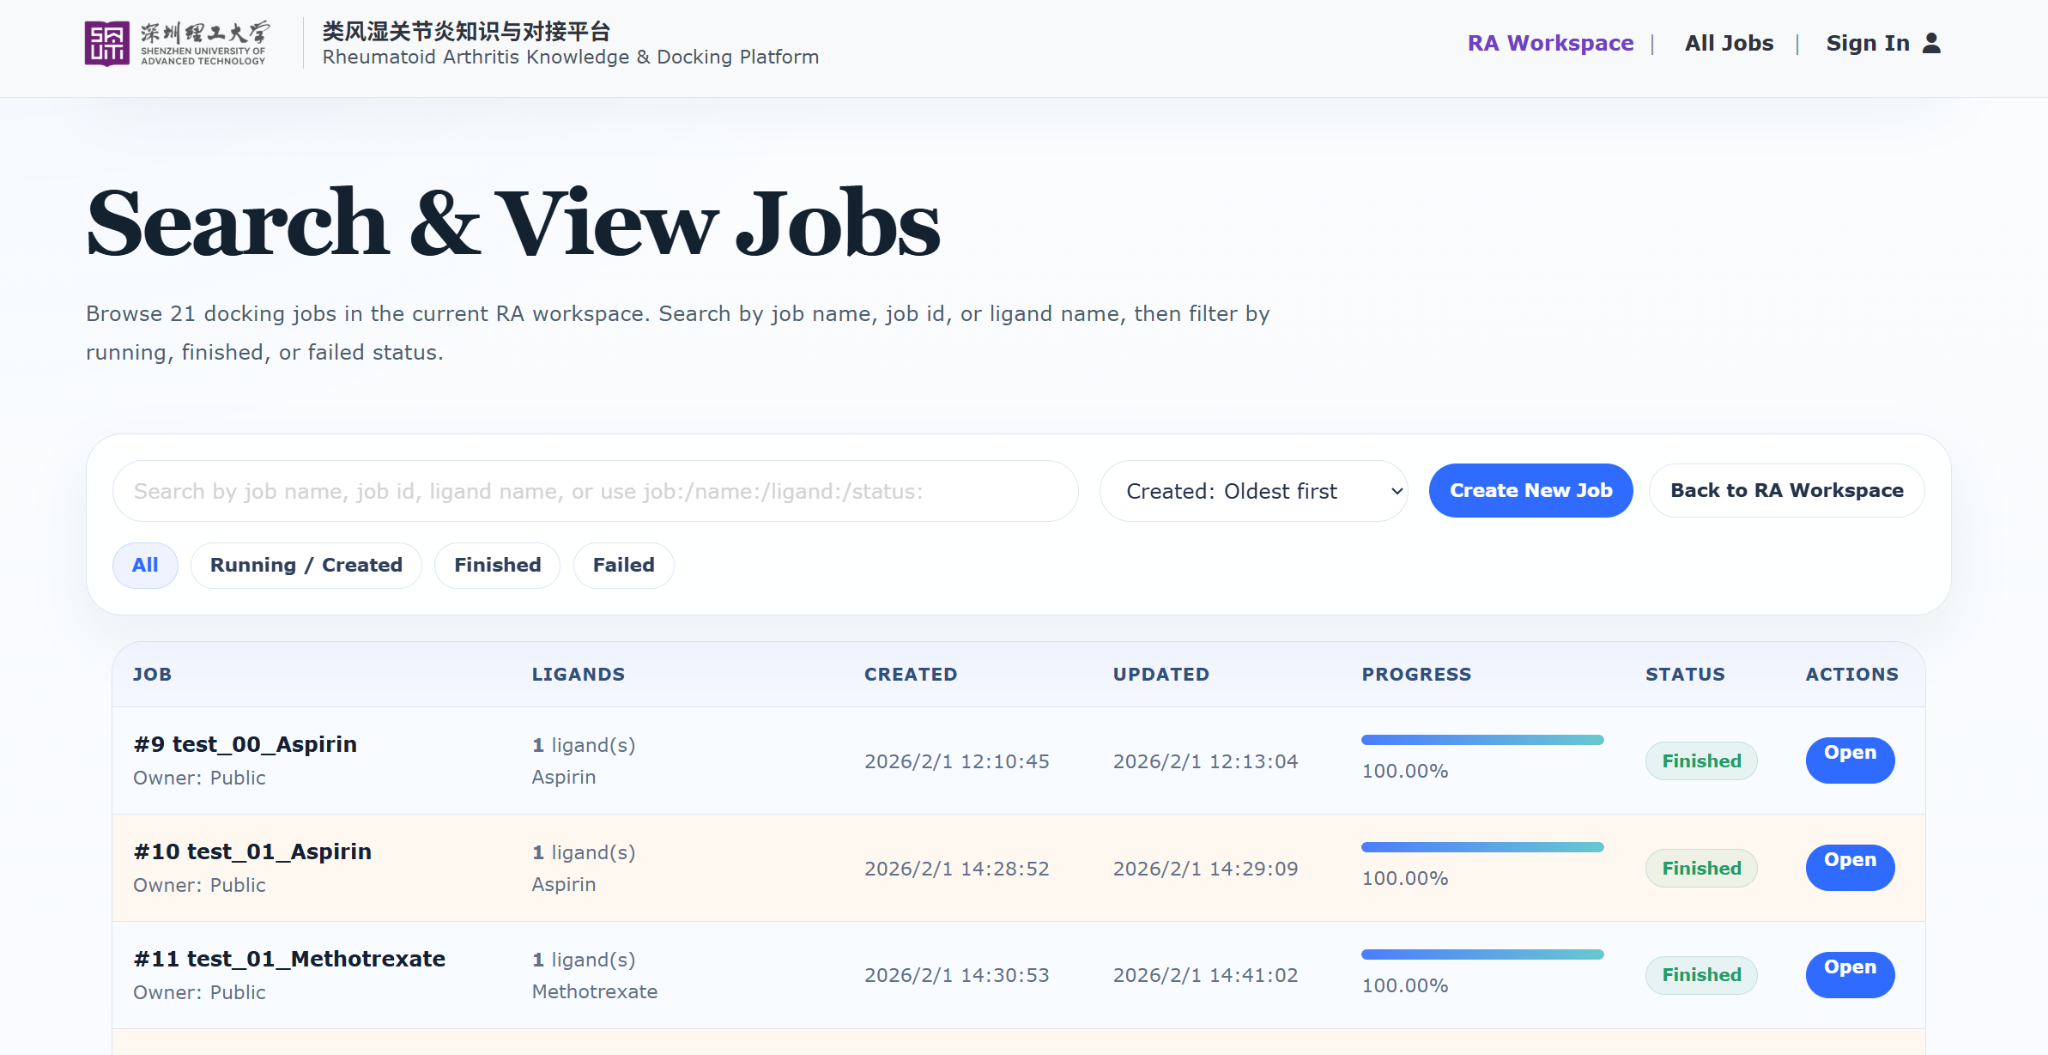Click Back to RA Workspace button
Screen dimensions: 2048x1055
1787,491
